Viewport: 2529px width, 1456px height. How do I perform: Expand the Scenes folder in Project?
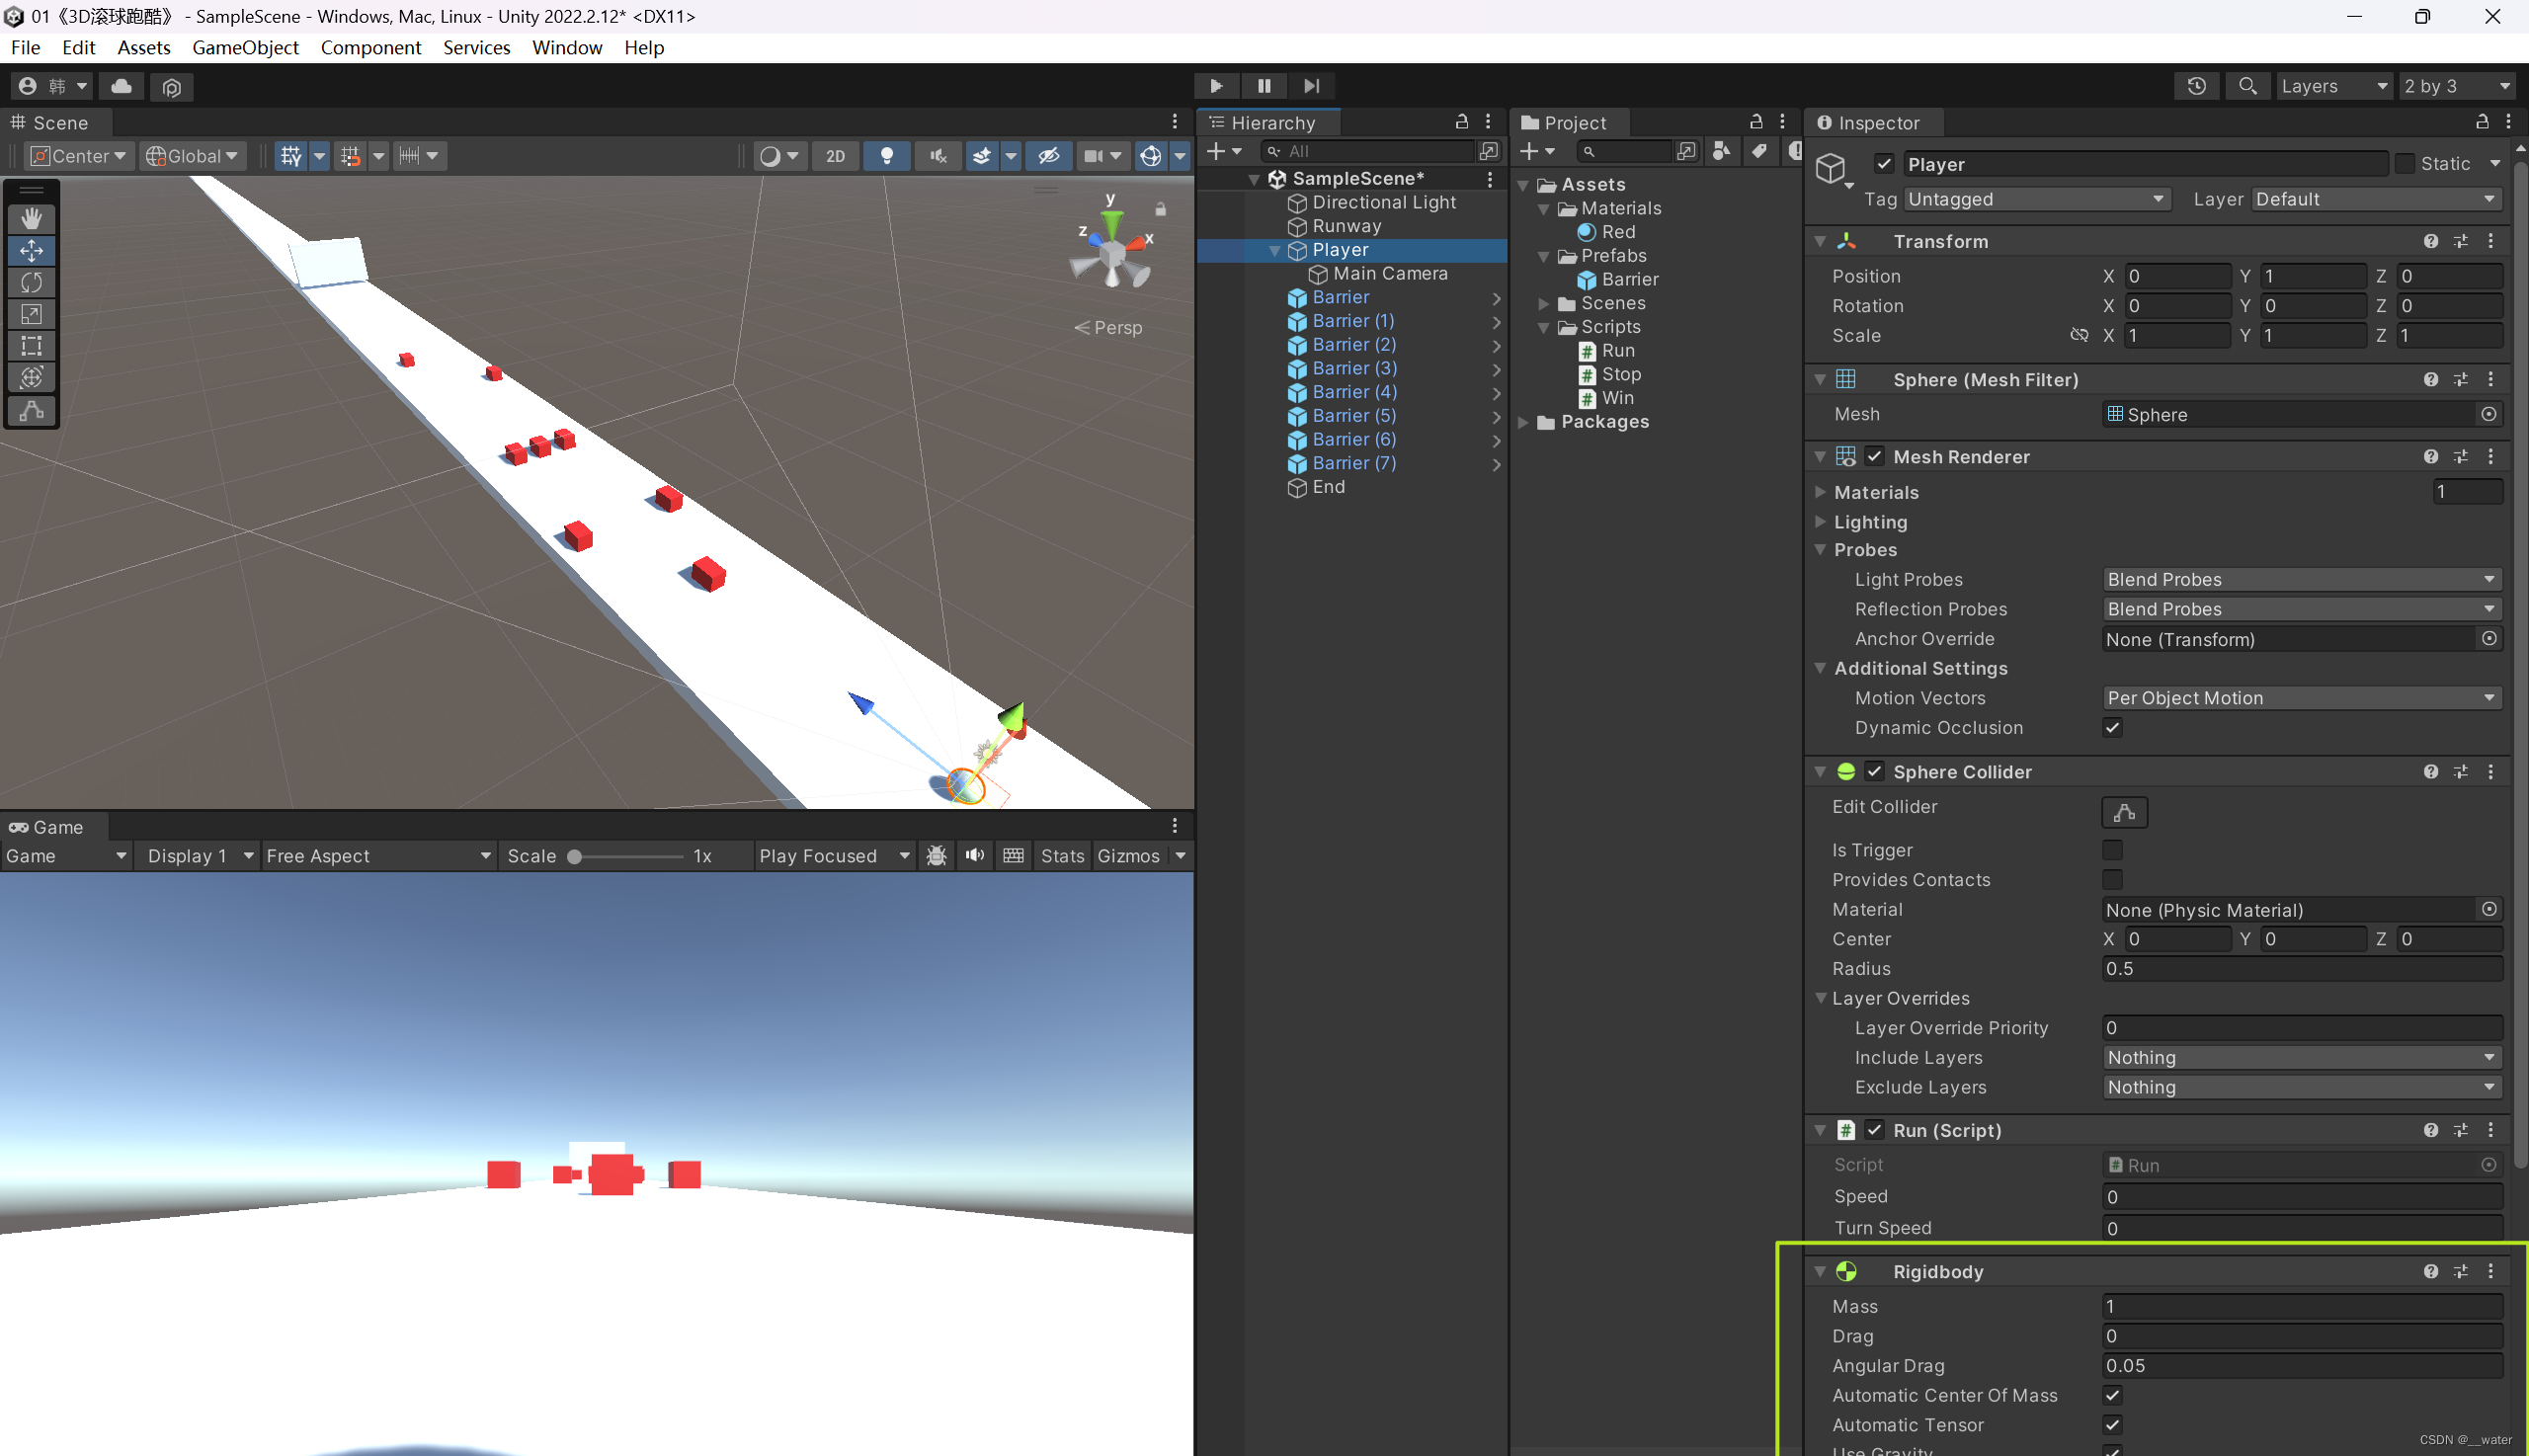pos(1545,303)
